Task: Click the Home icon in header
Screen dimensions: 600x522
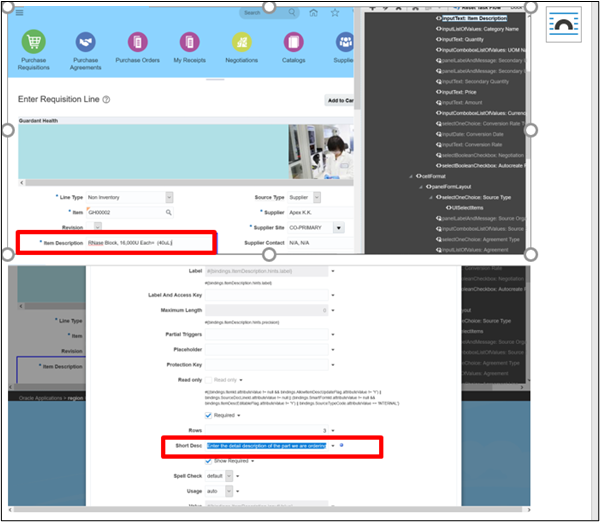Action: pos(314,13)
